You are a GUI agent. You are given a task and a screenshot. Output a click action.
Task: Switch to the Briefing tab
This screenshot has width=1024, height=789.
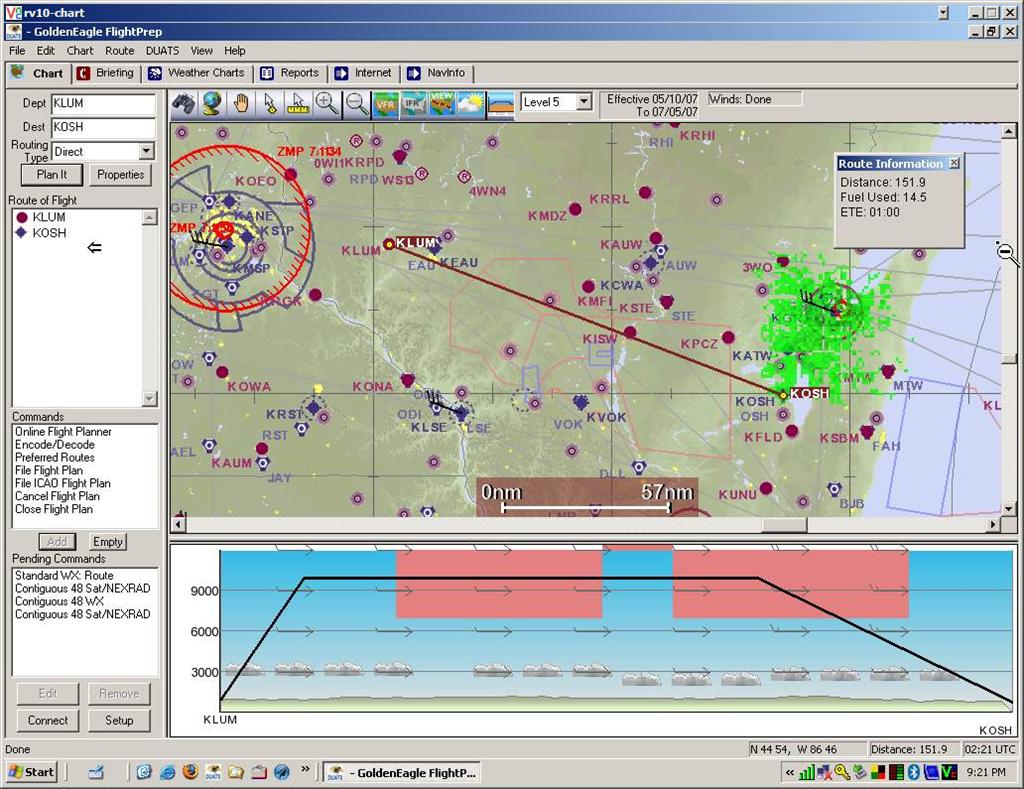pos(106,73)
